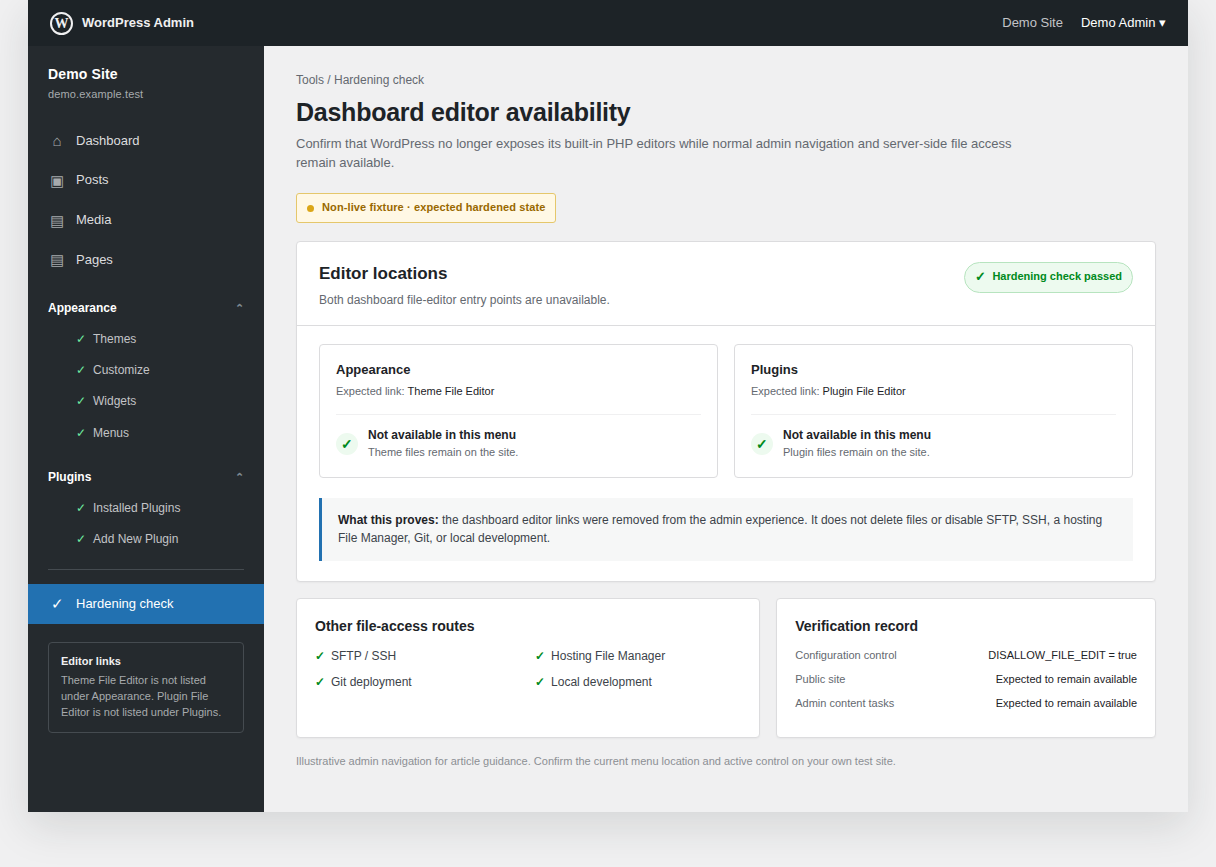Click the checkmark next to Local development
The image size is (1216, 867).
tap(540, 682)
